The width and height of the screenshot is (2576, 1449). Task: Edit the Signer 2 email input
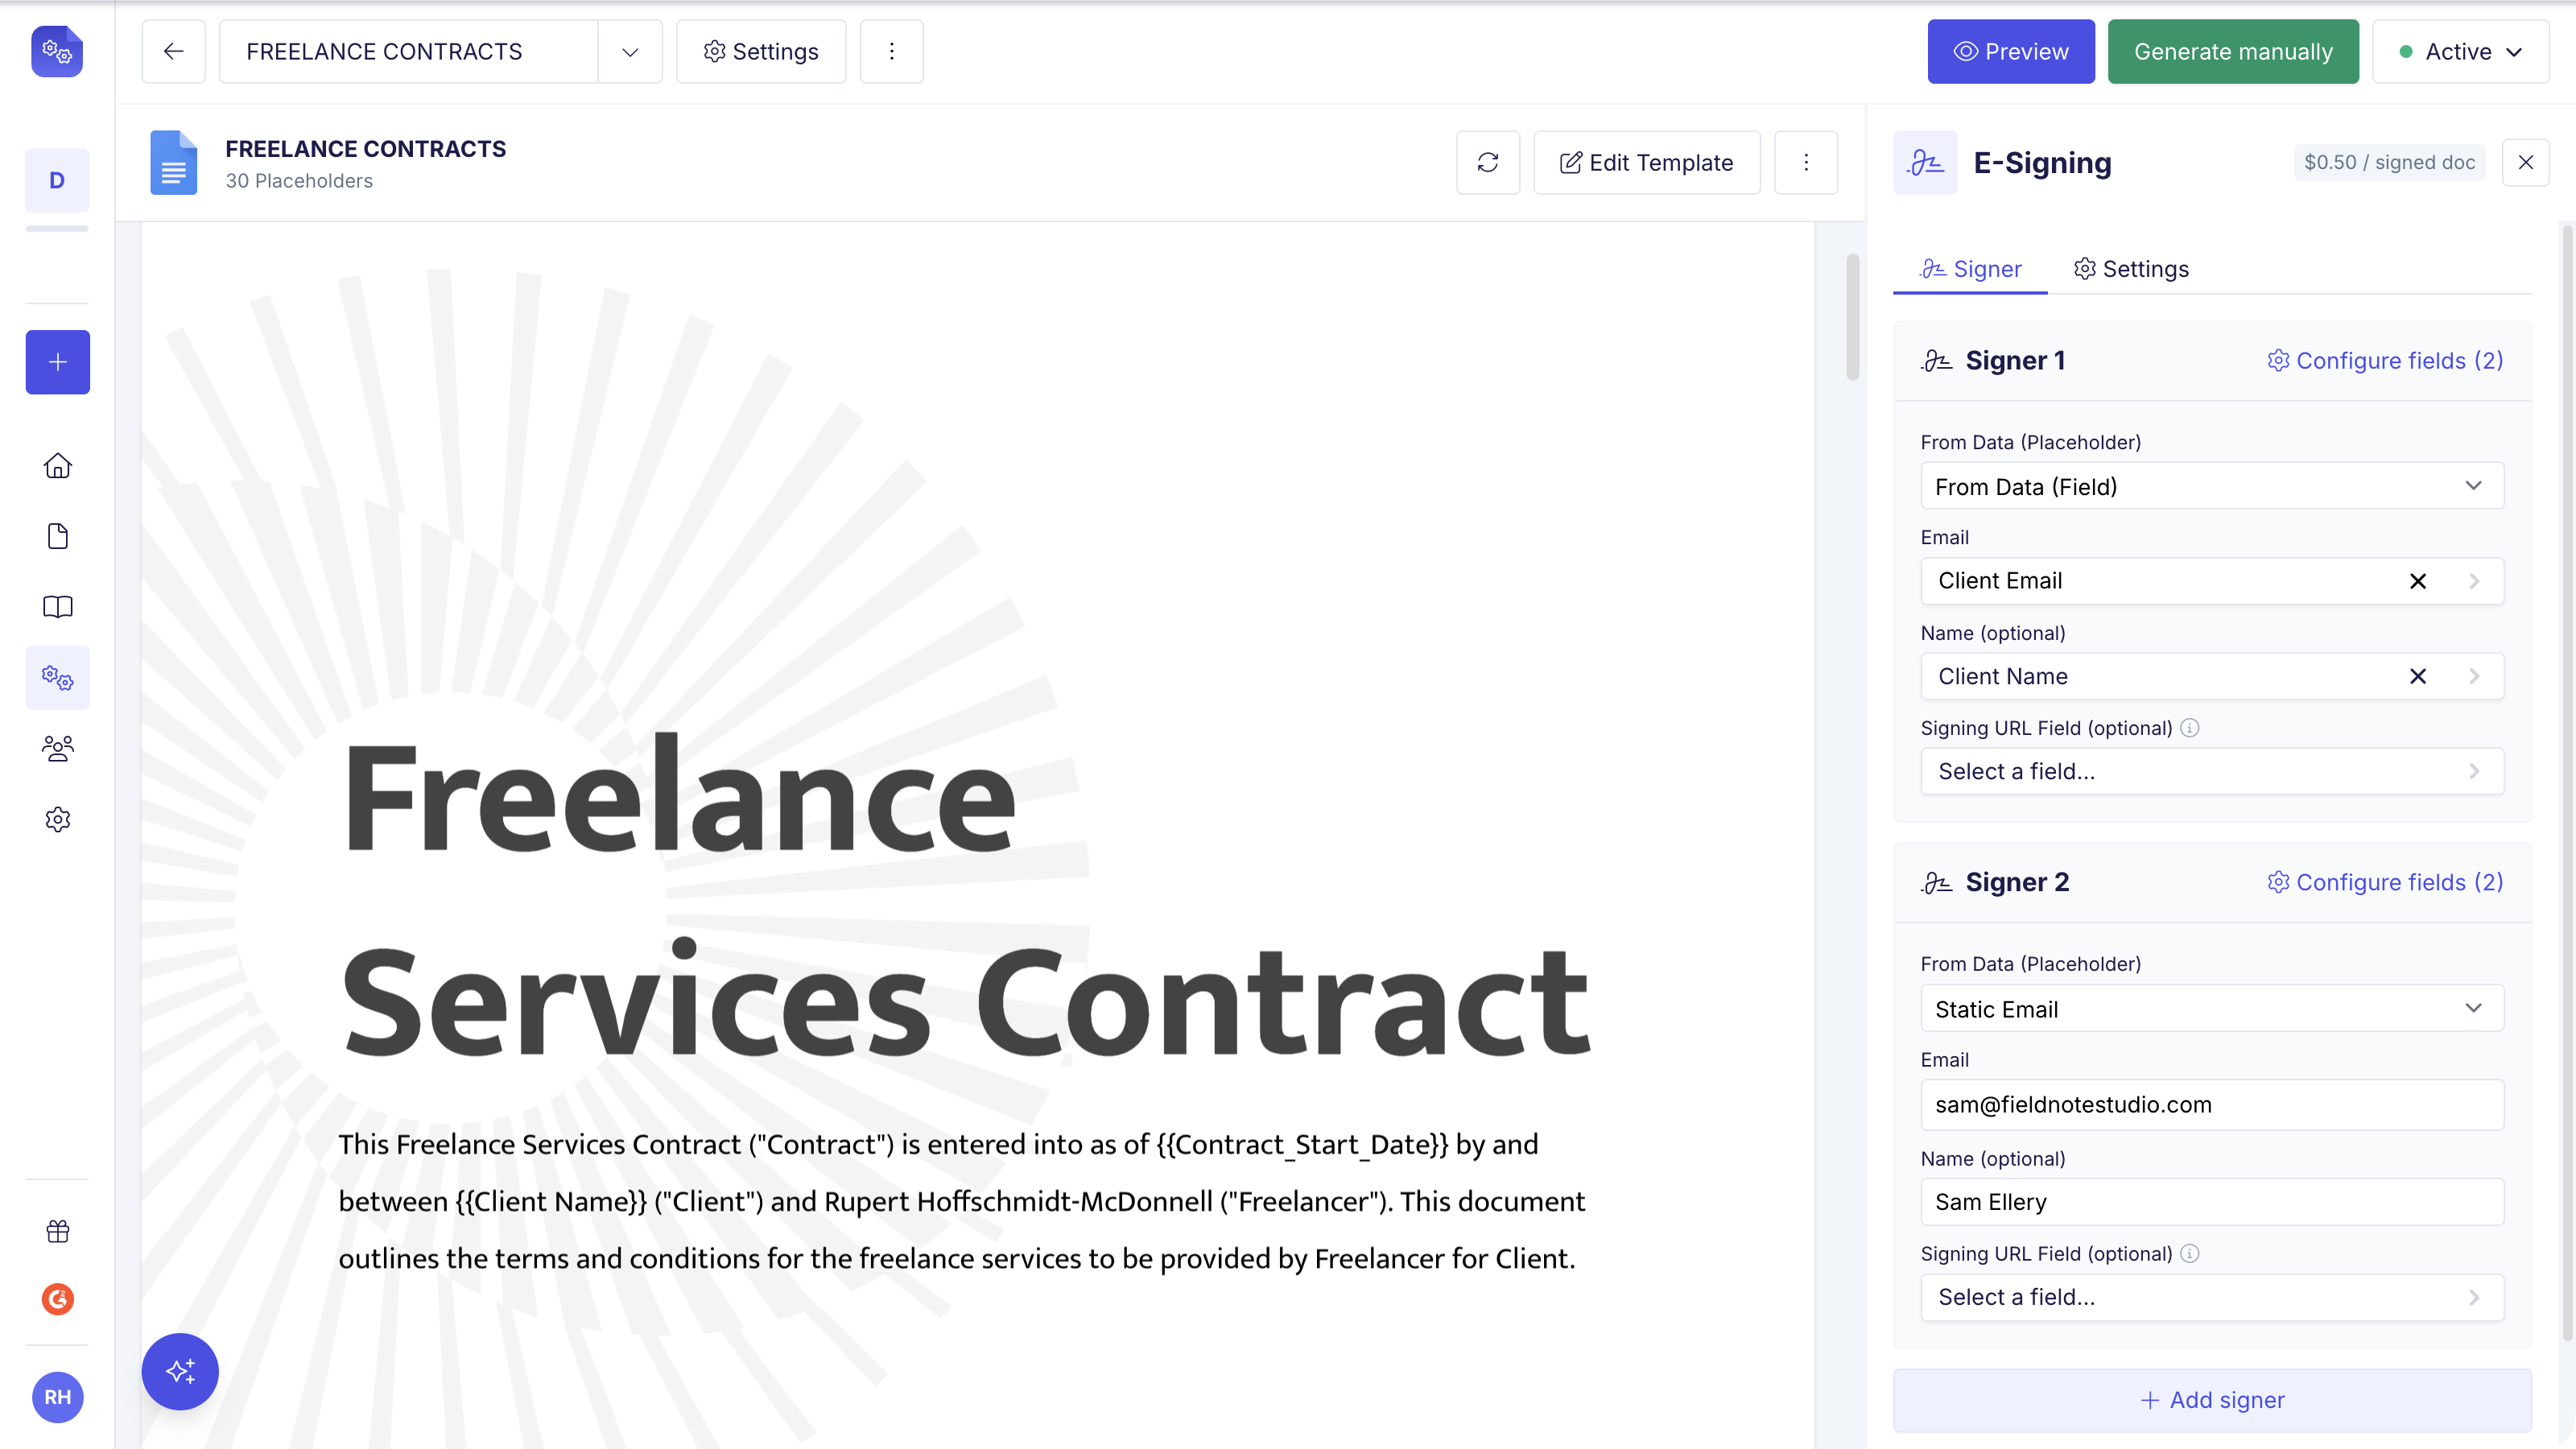2212,1104
